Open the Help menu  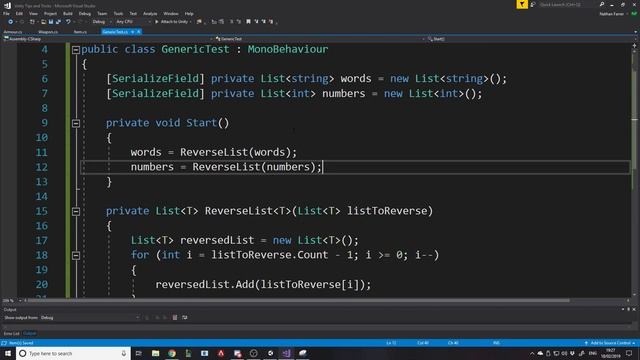189,13
